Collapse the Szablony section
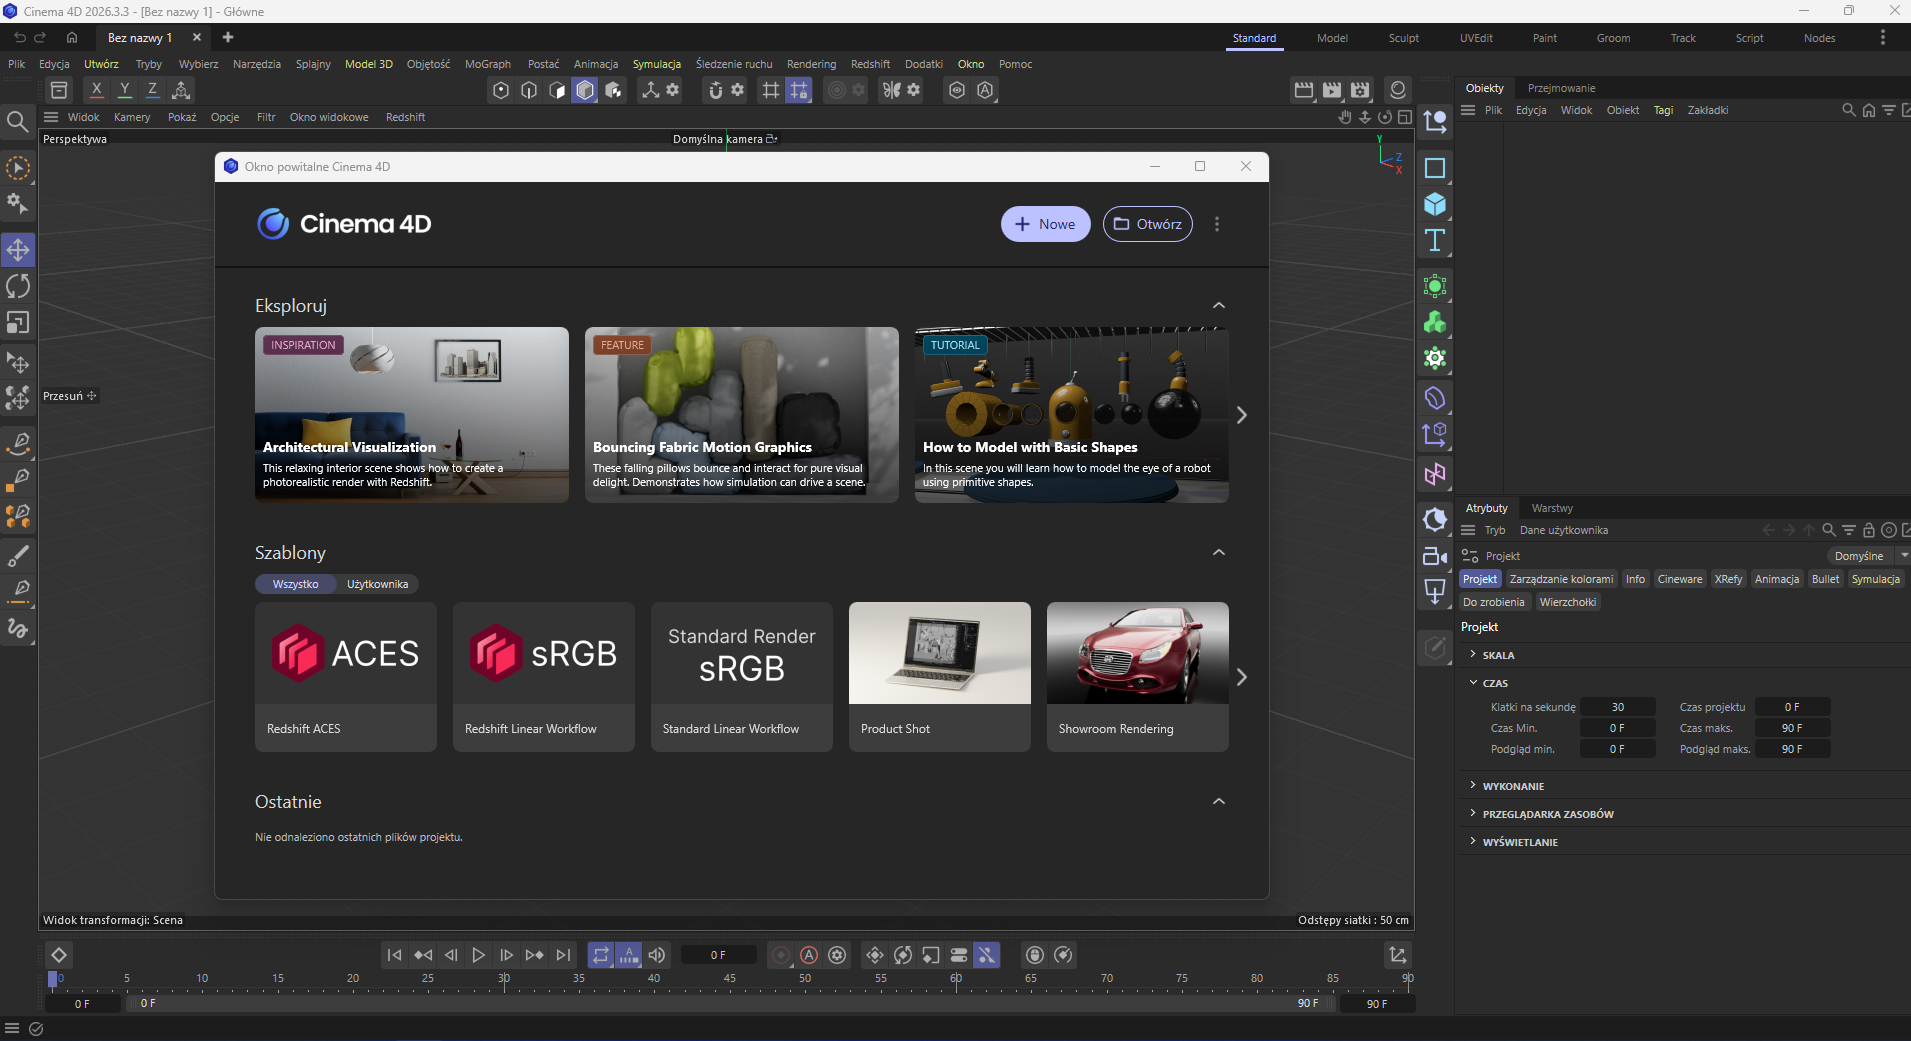Screen dimensions: 1911x1041 tap(1219, 552)
